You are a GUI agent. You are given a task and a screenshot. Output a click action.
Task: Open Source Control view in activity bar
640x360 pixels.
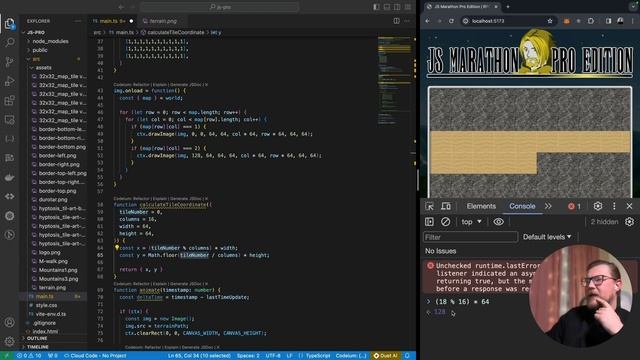point(9,62)
